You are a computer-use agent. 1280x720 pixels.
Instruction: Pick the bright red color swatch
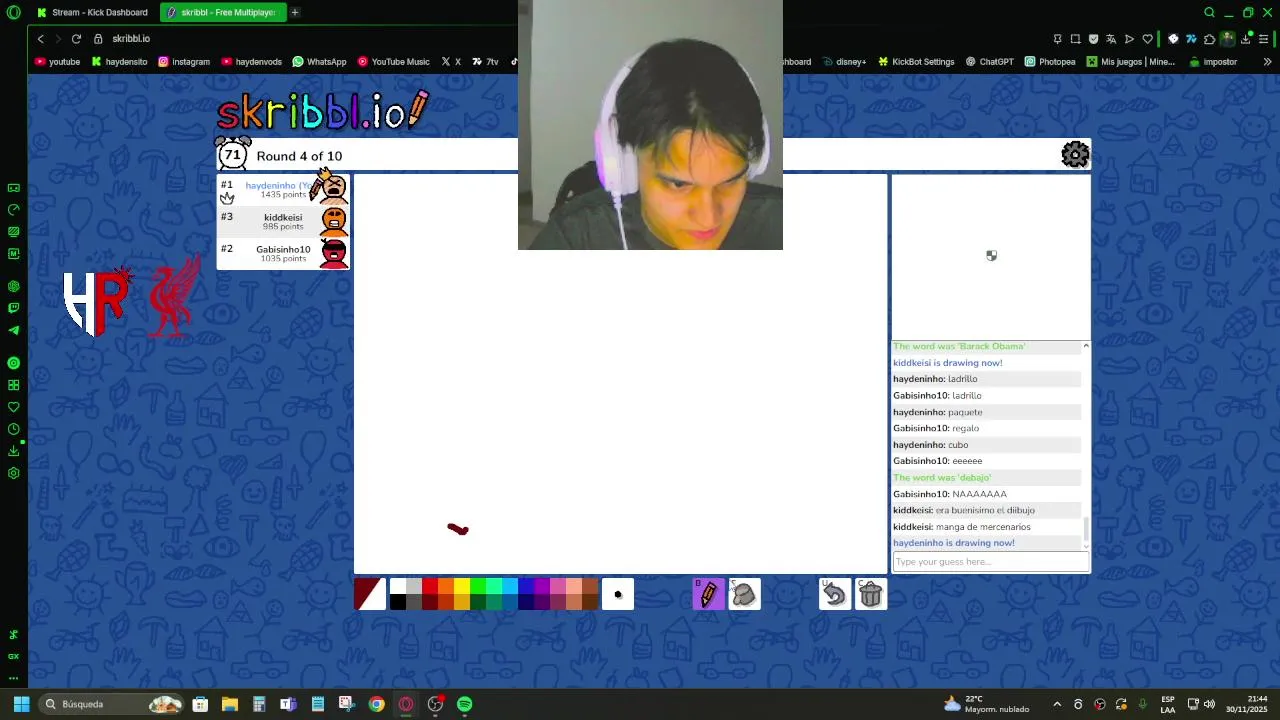430,586
